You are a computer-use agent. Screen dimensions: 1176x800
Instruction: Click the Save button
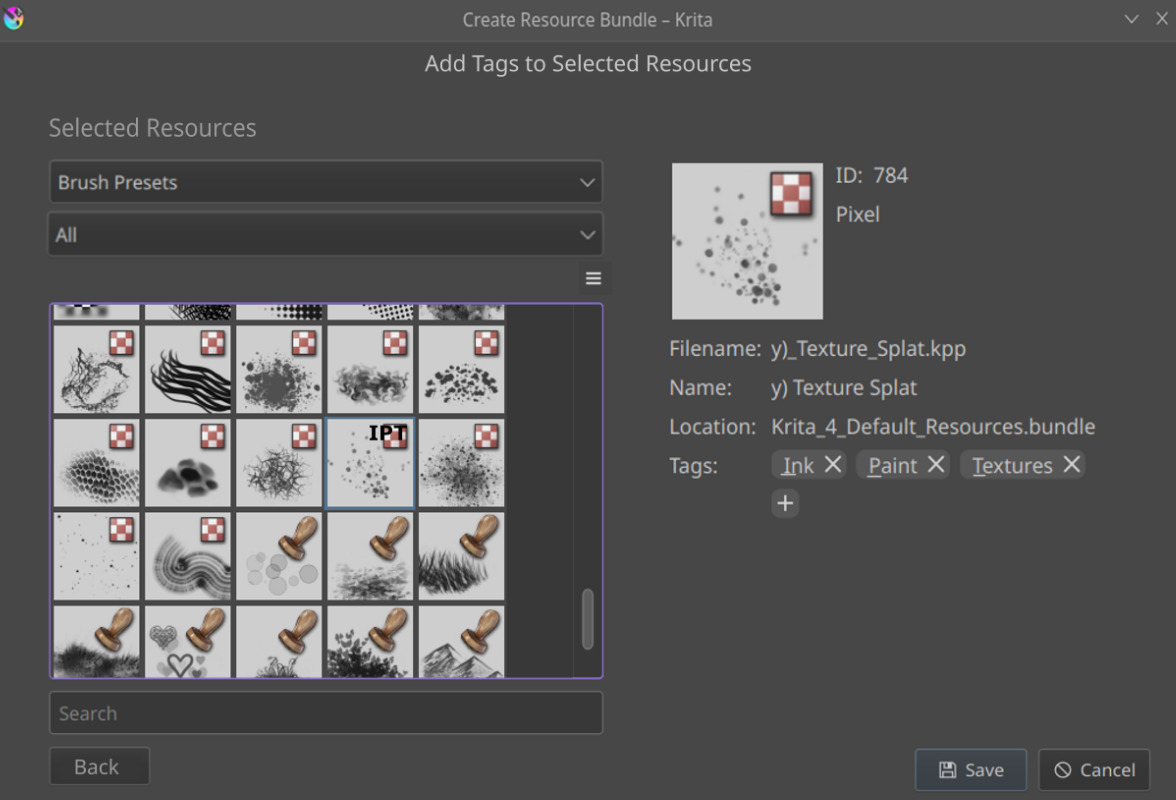[970, 770]
